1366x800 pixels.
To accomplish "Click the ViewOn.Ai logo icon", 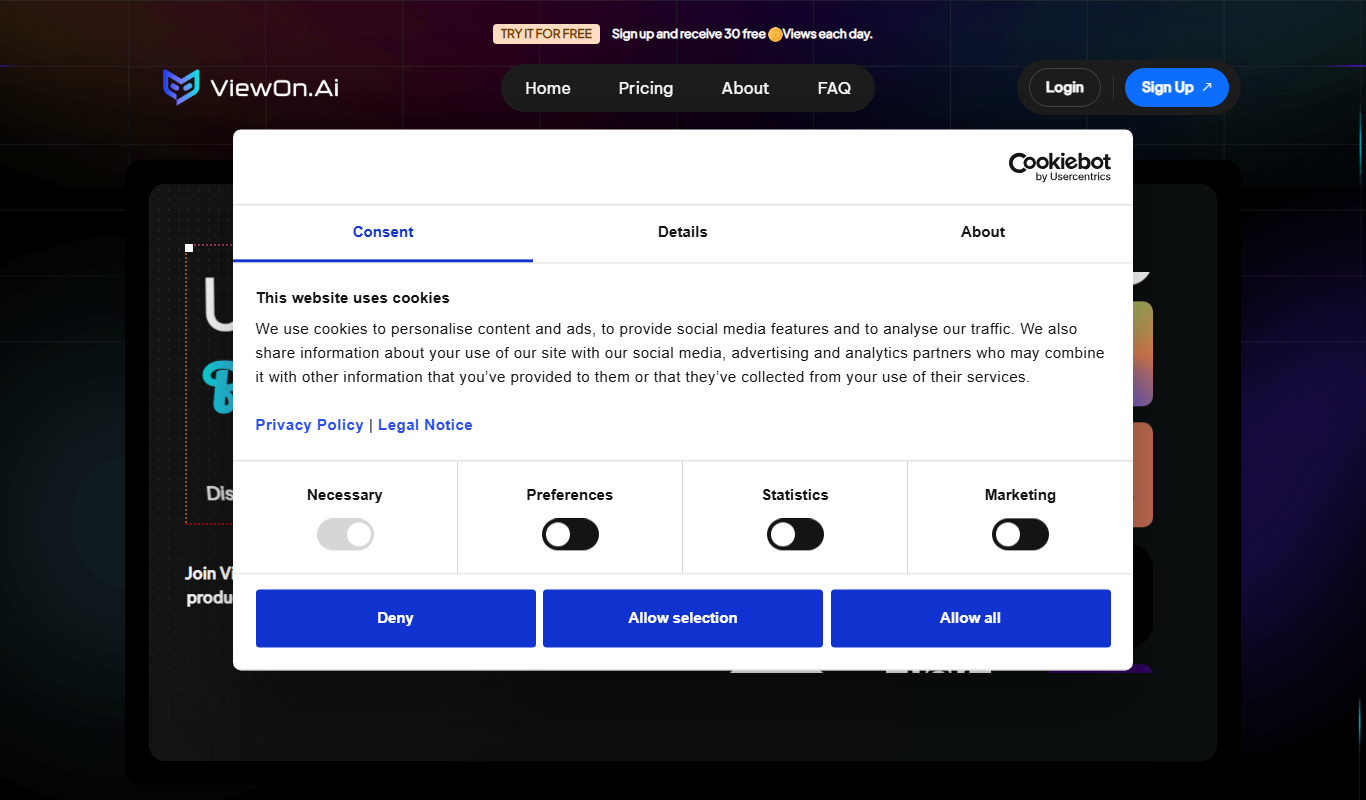I will (x=181, y=87).
